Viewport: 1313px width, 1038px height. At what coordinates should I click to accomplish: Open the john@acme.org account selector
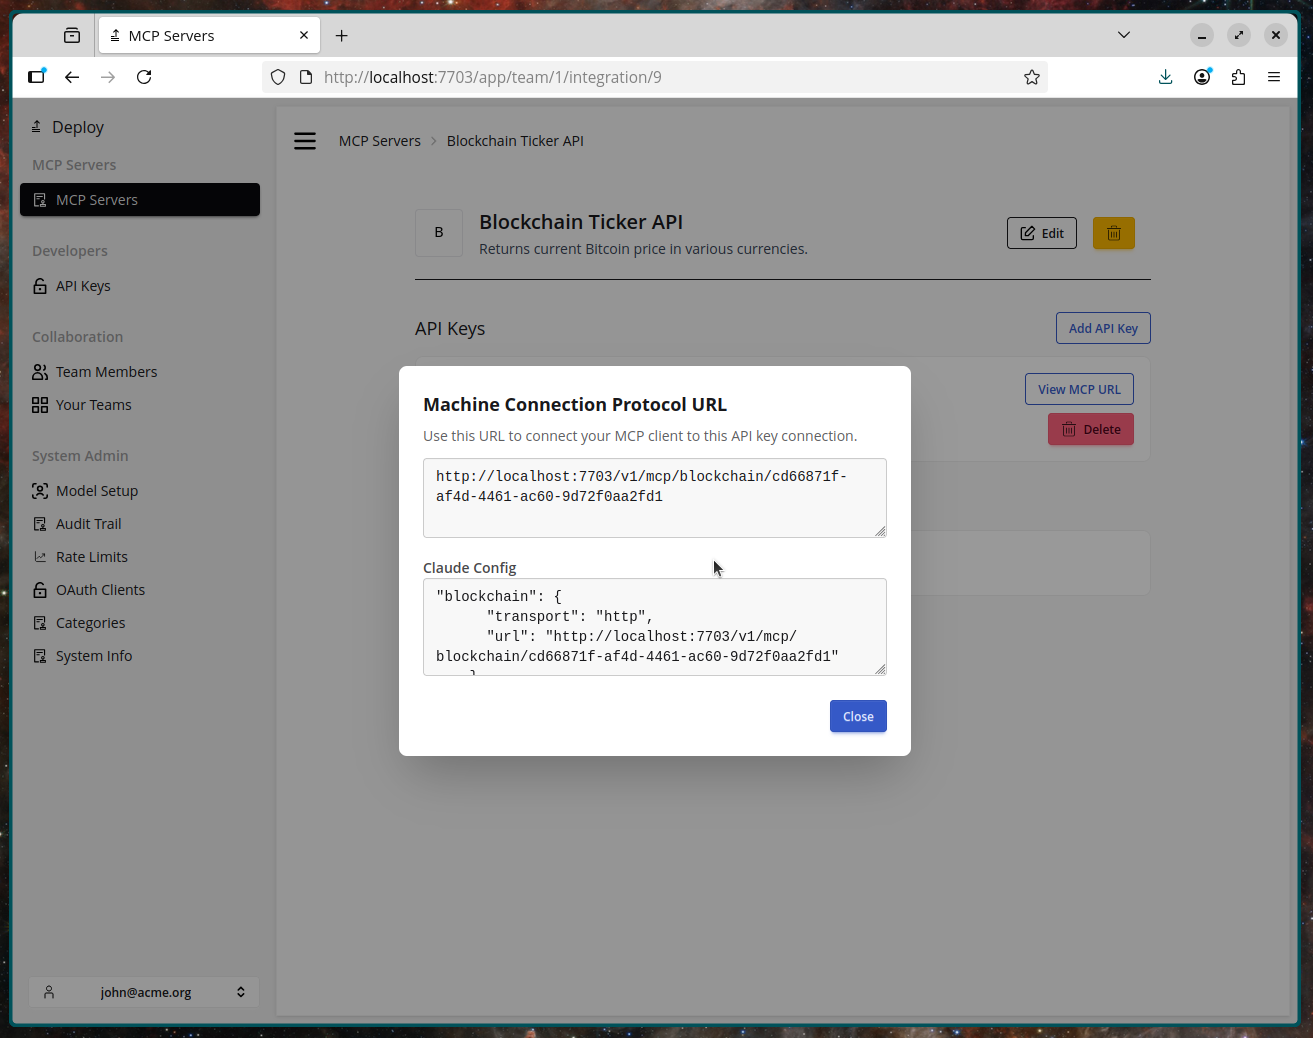[144, 991]
